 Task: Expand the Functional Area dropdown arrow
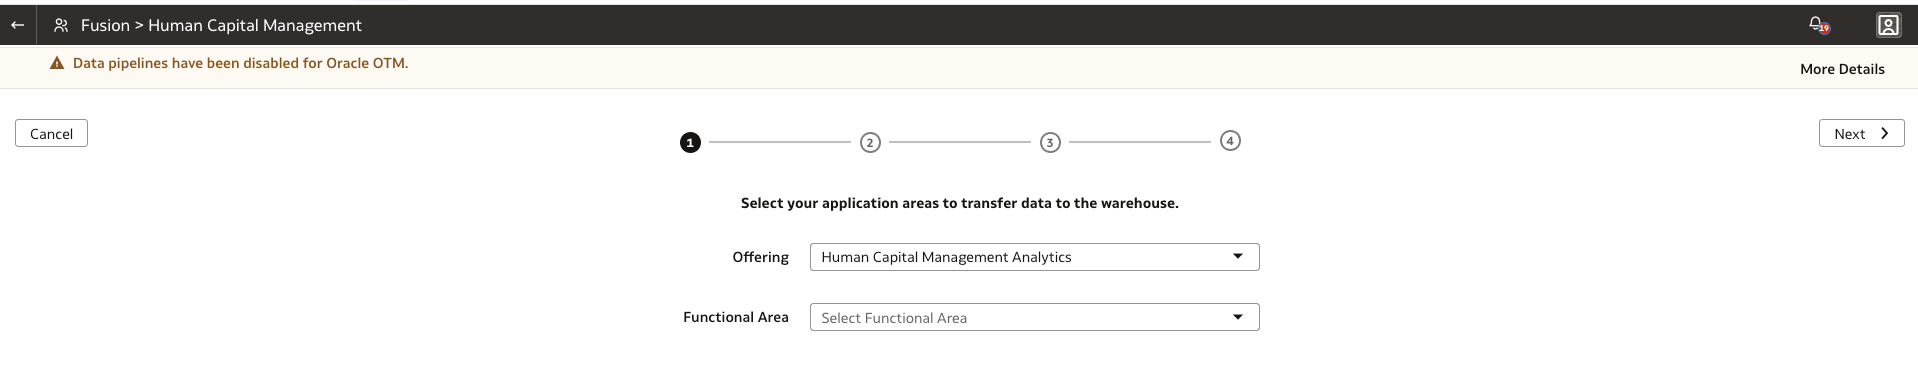click(x=1238, y=317)
